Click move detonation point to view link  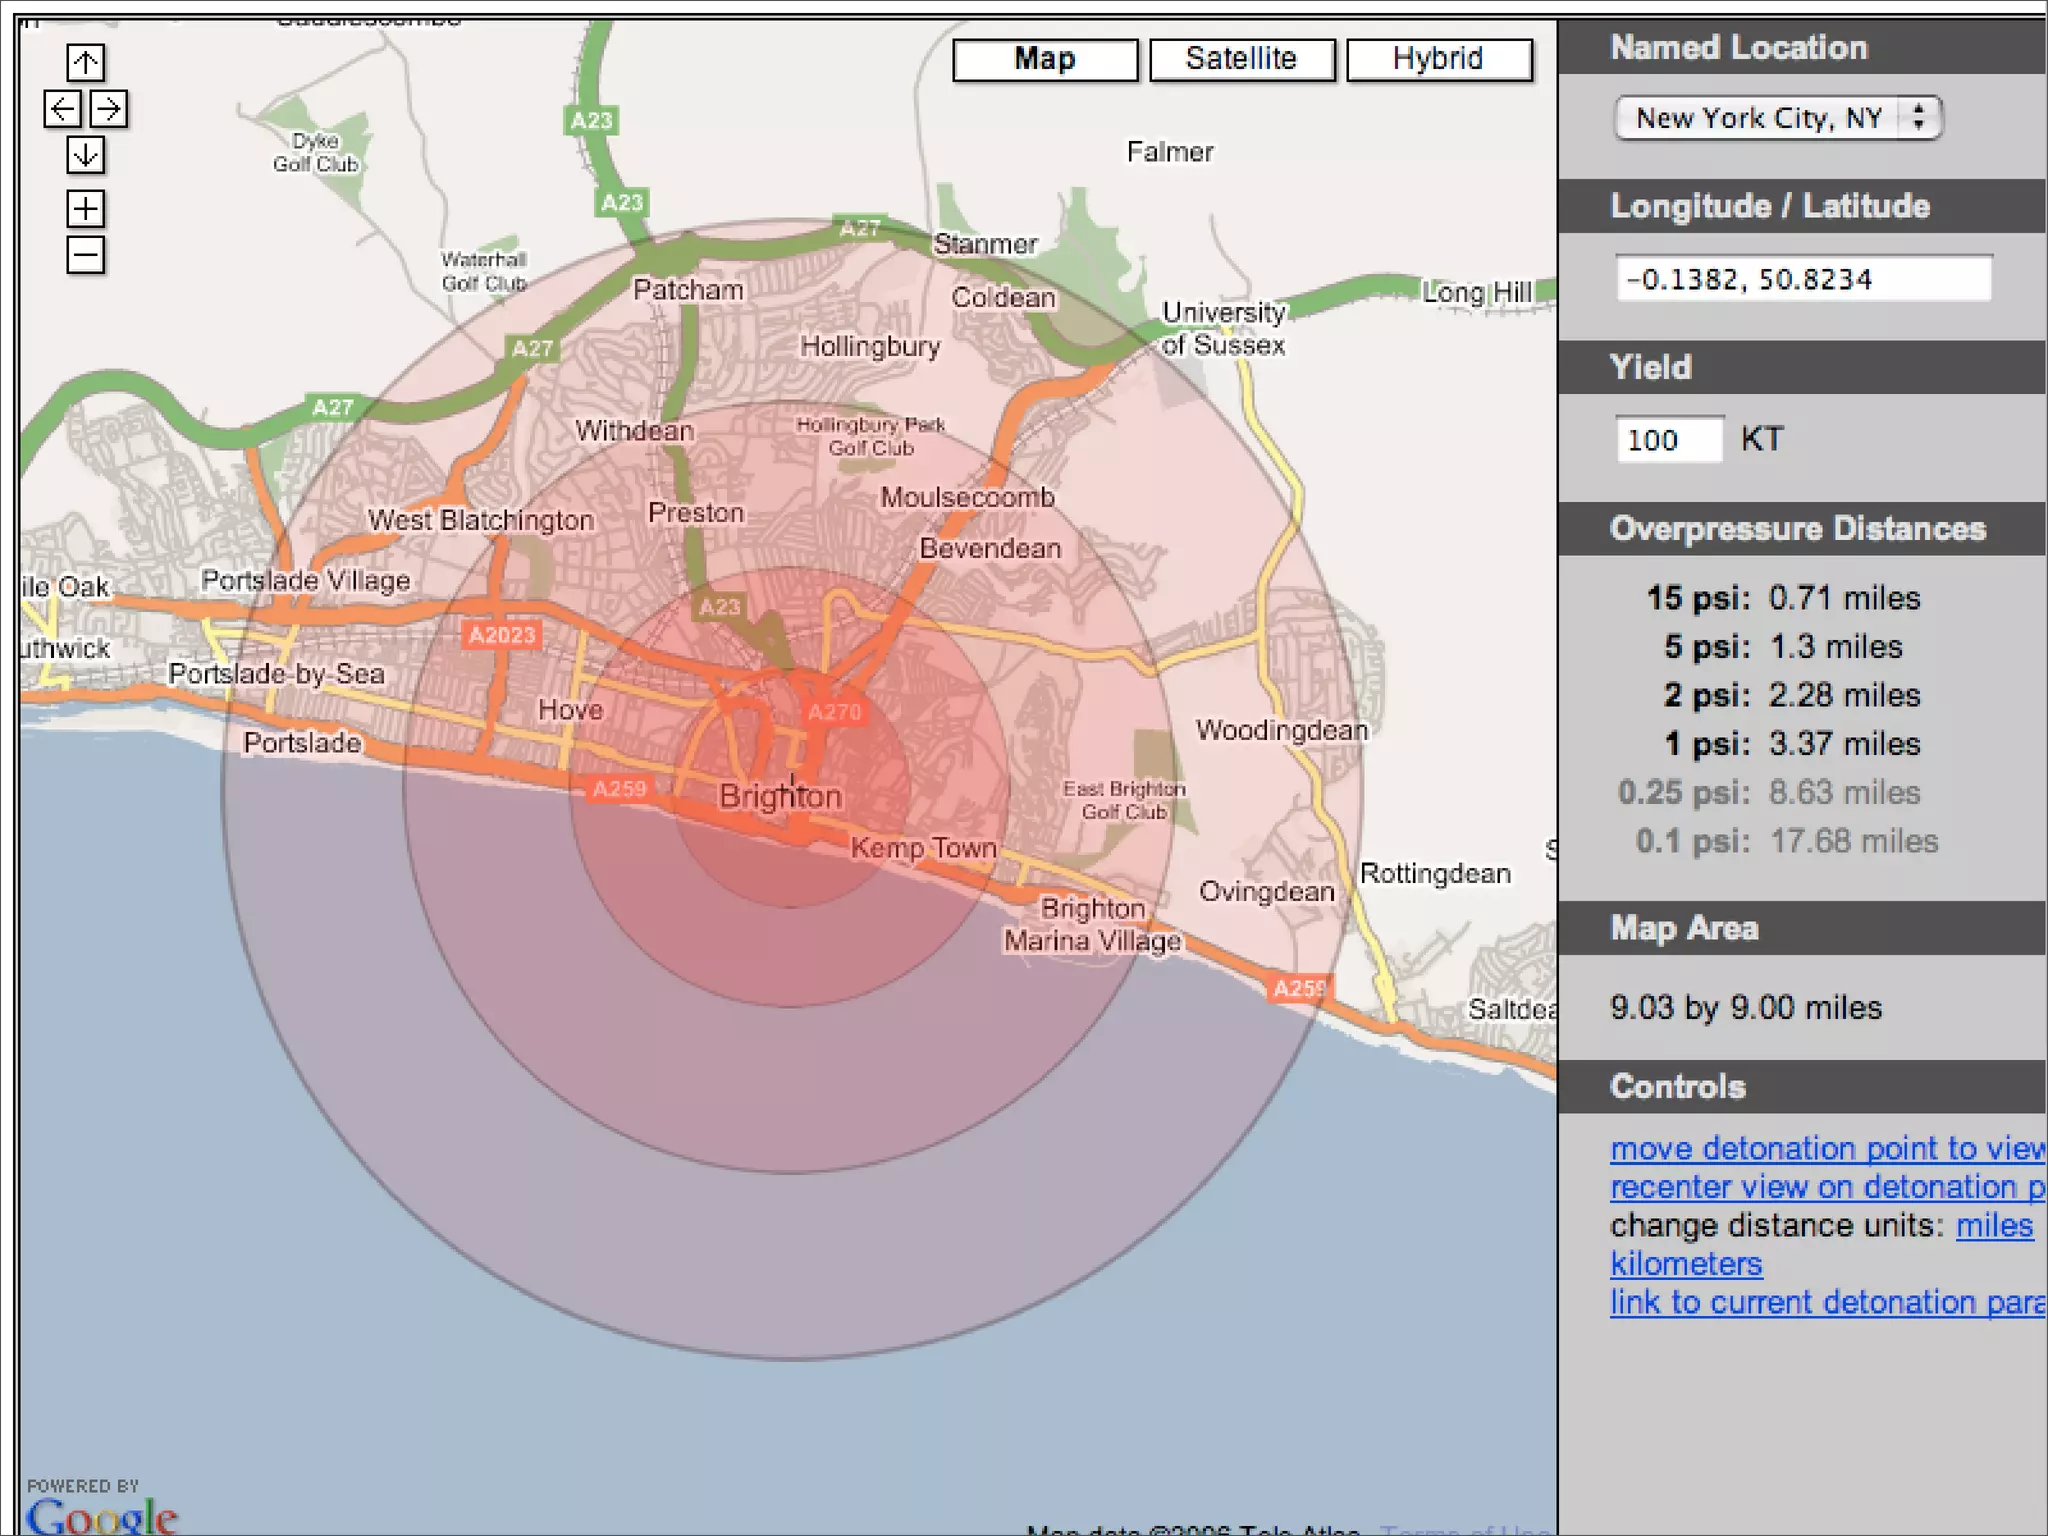pos(1826,1149)
